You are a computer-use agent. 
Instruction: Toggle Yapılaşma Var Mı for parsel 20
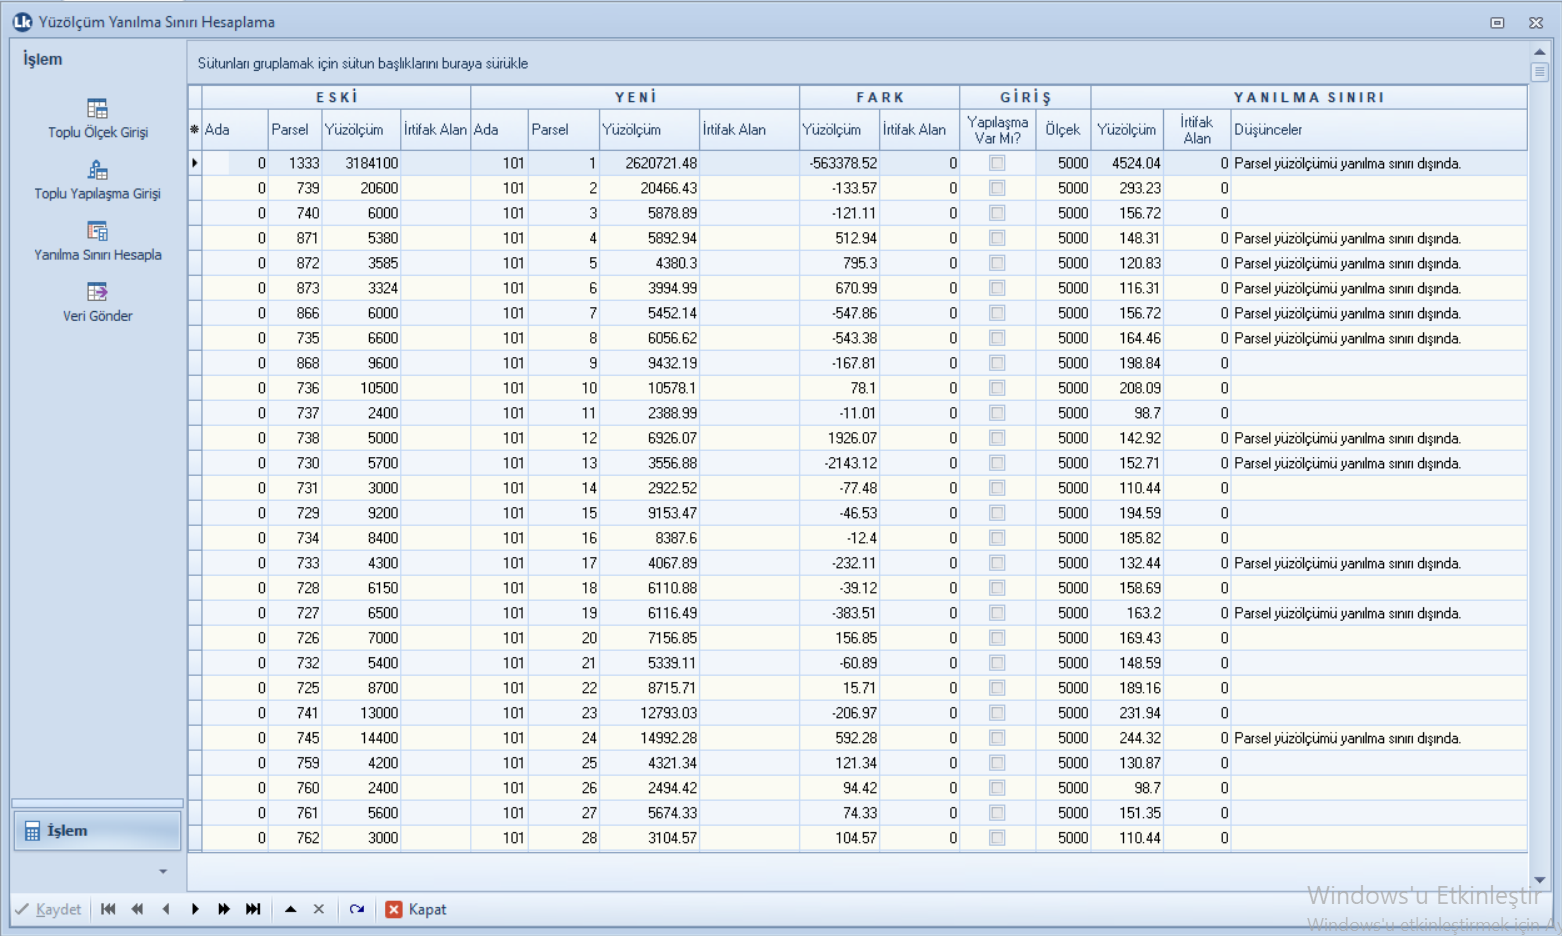tap(997, 638)
